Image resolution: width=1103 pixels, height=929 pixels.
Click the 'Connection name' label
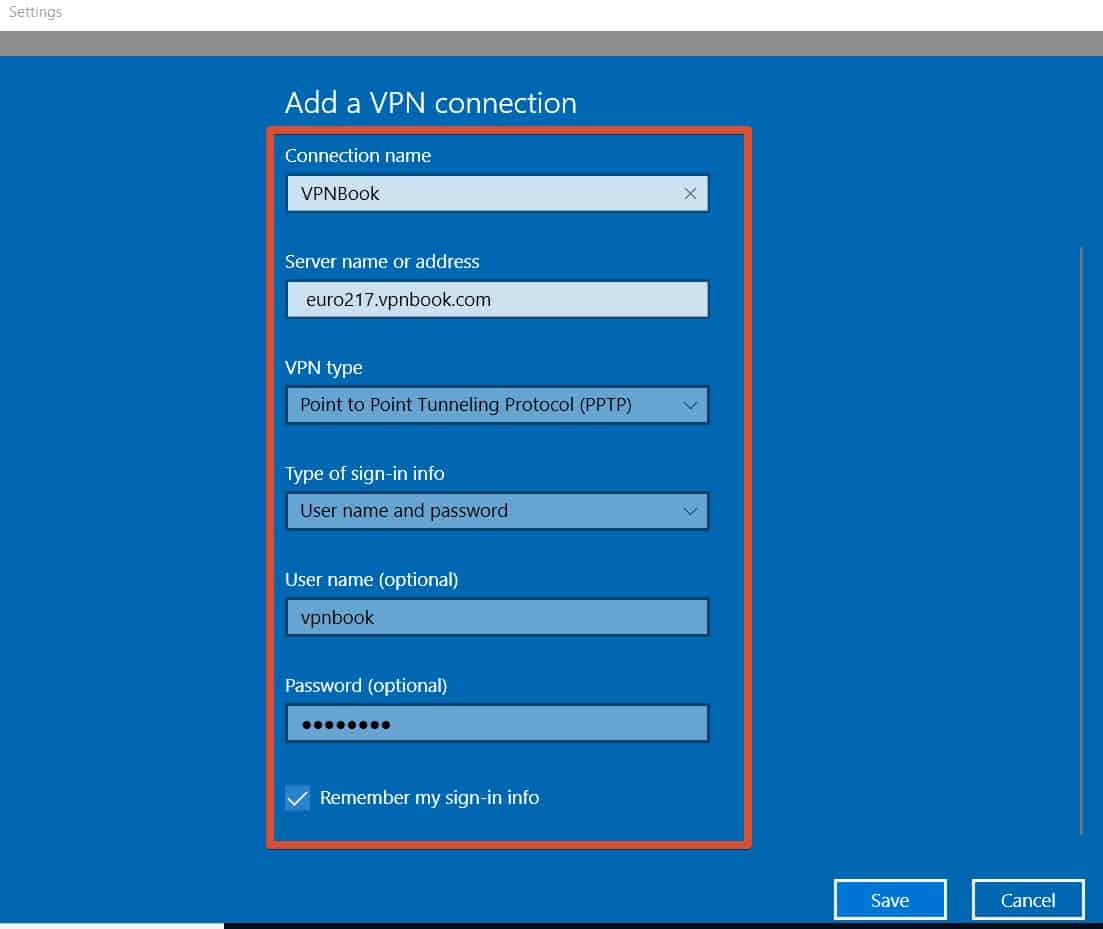point(357,155)
